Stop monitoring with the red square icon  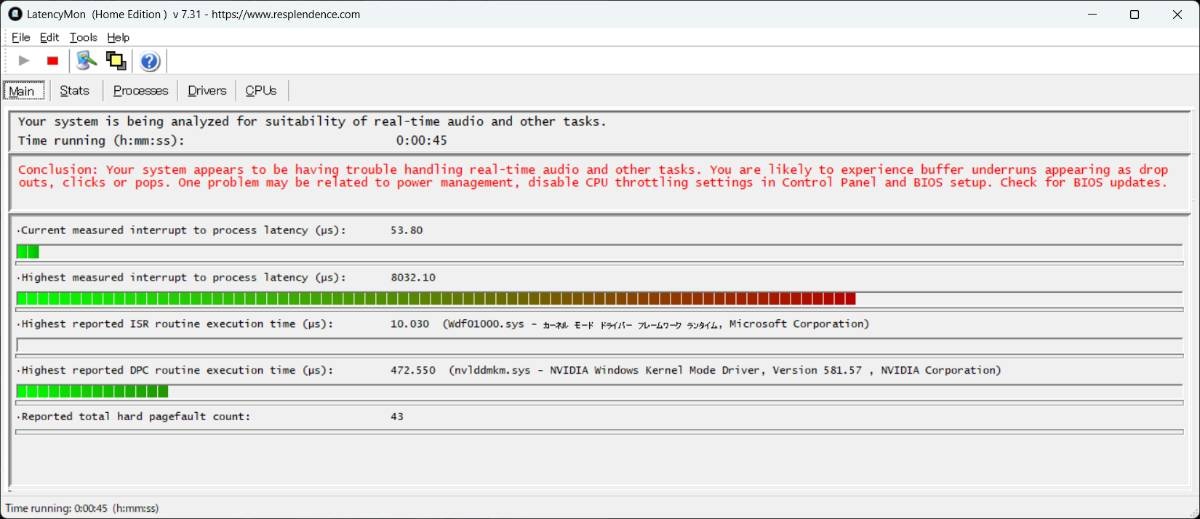pos(53,61)
